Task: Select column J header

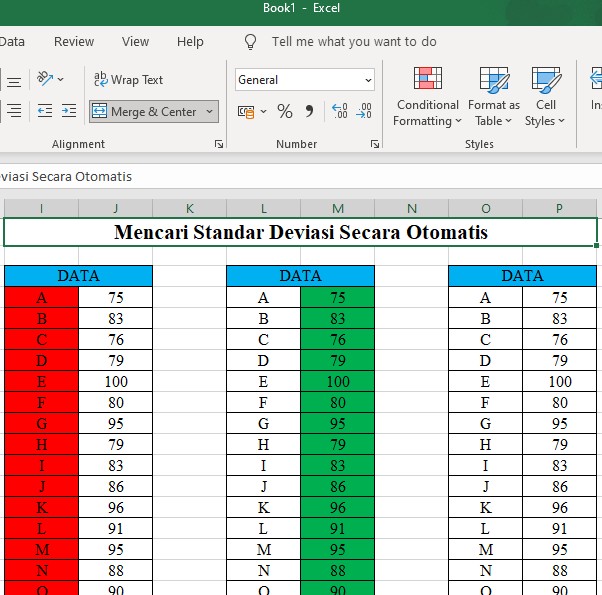Action: (116, 208)
